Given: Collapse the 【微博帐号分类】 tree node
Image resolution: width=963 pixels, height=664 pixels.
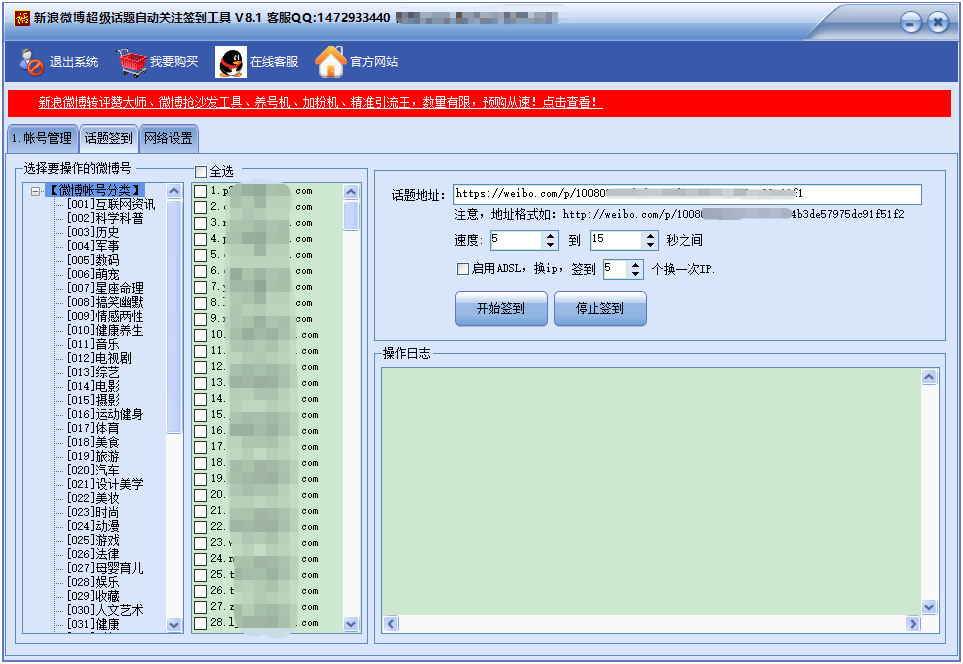Looking at the screenshot, I should click(x=36, y=192).
